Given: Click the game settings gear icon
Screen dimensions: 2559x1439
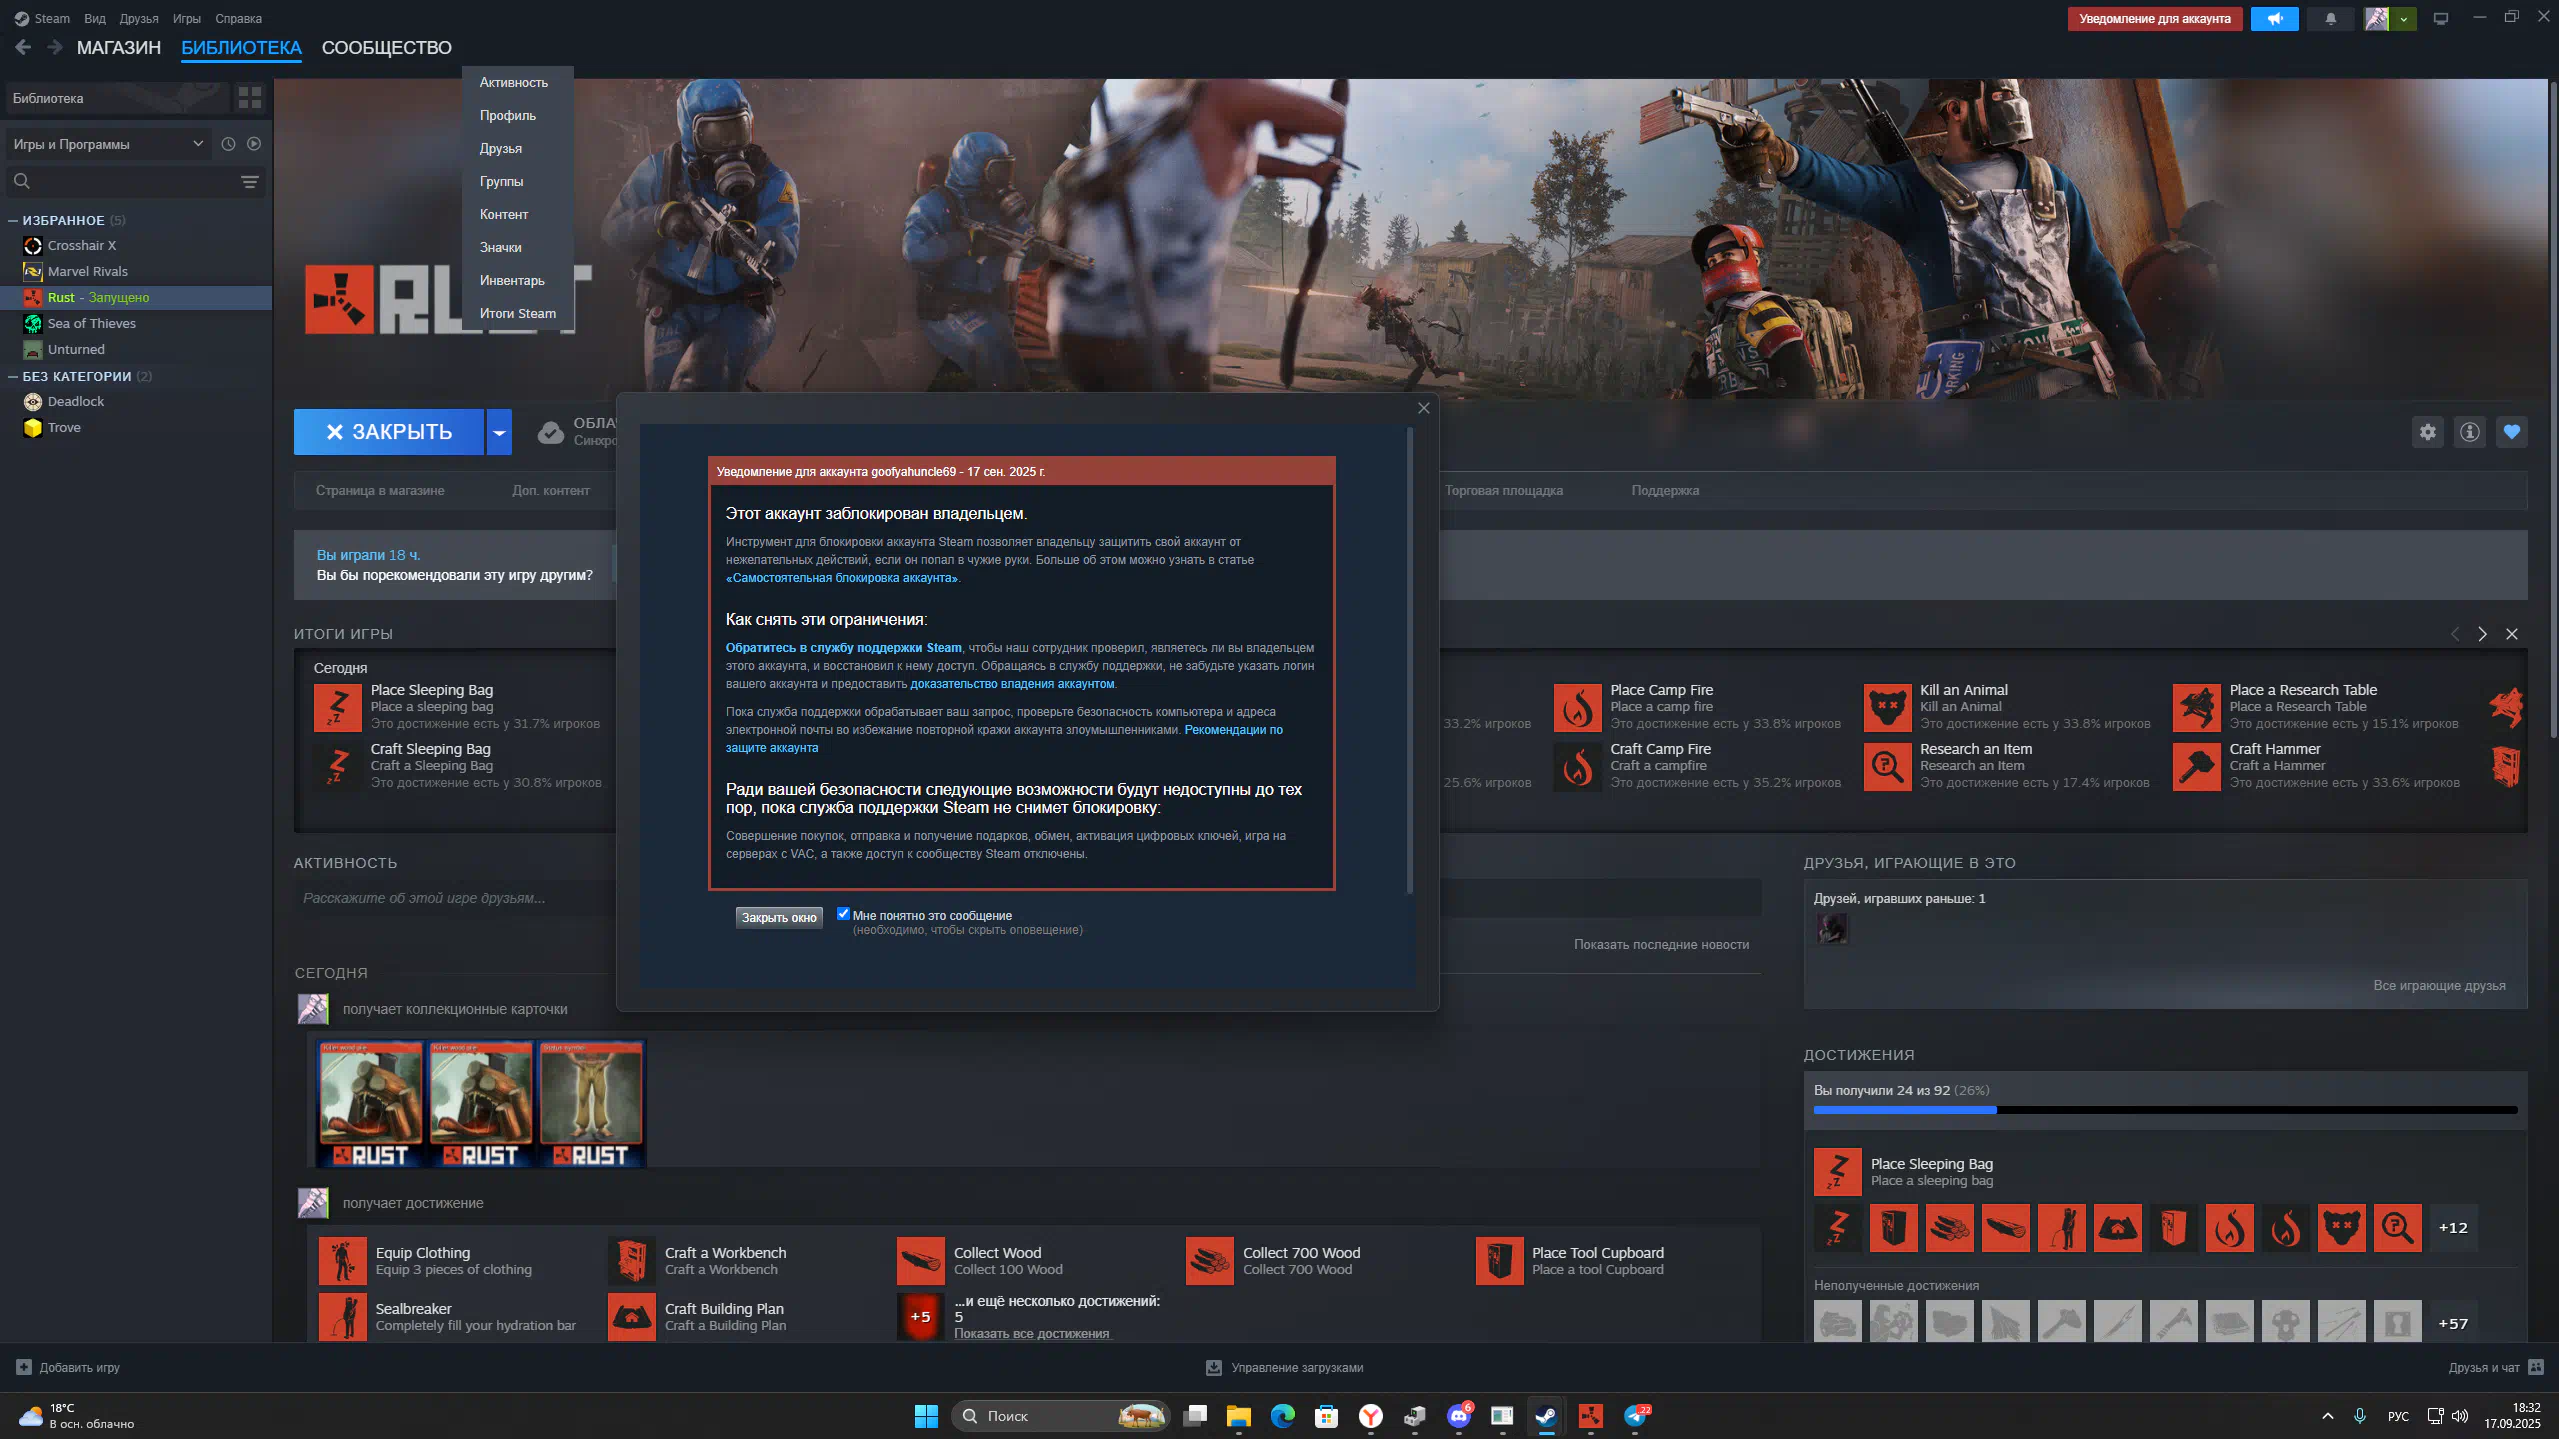Looking at the screenshot, I should [2427, 432].
